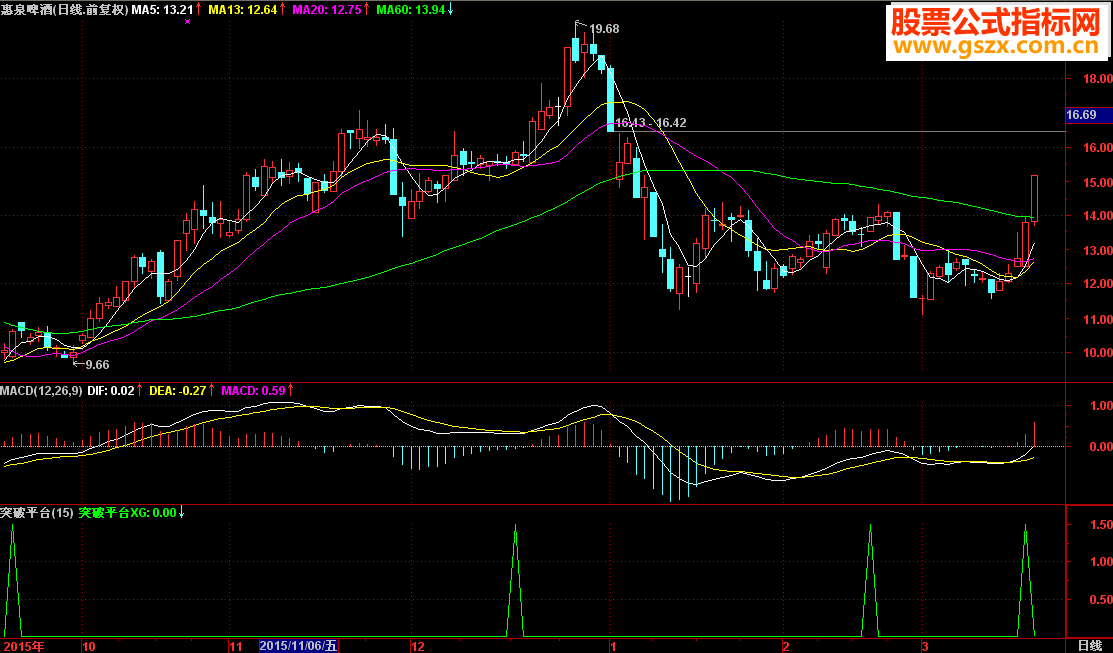
Task: Click the small magenta x marker under the title
Action: [187, 22]
